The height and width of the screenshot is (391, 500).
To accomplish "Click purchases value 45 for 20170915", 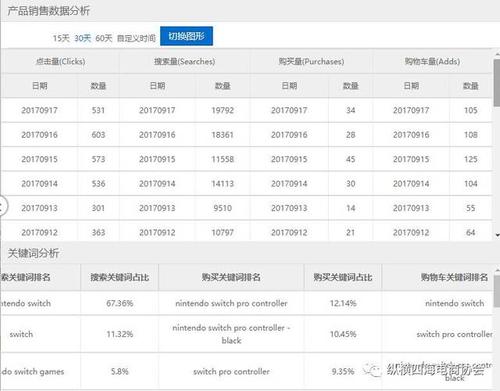I will [351, 159].
